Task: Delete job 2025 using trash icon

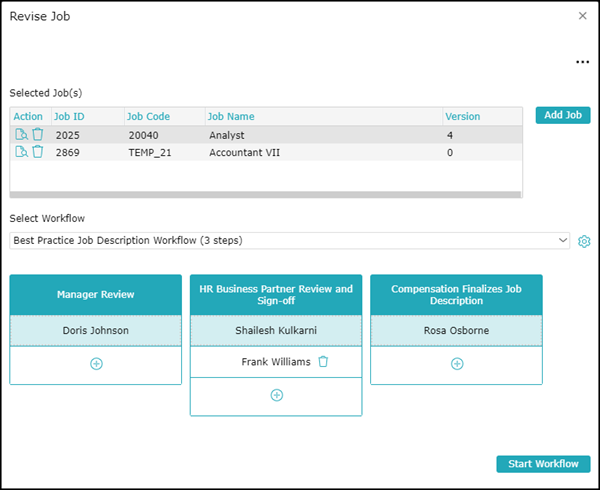Action: tap(37, 134)
